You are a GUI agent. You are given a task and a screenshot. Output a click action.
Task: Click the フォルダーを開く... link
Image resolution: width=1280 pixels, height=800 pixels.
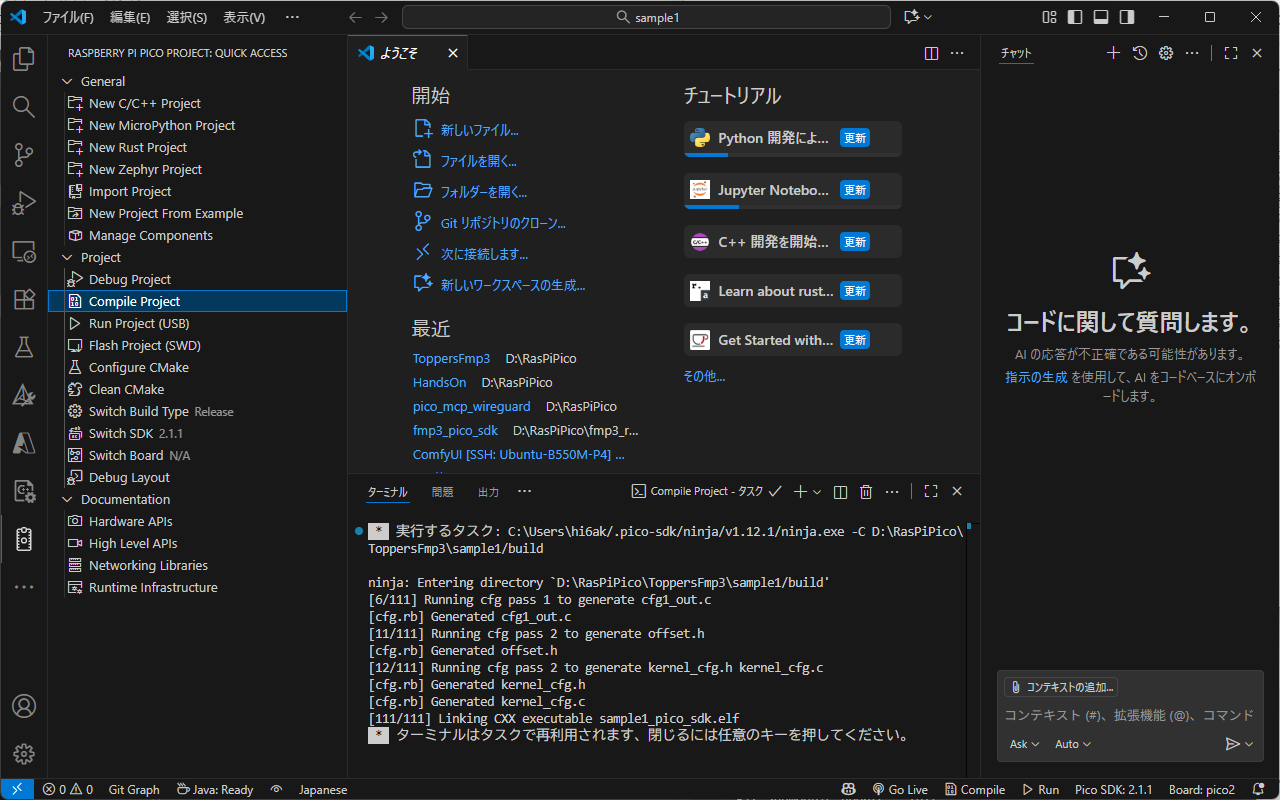(484, 192)
